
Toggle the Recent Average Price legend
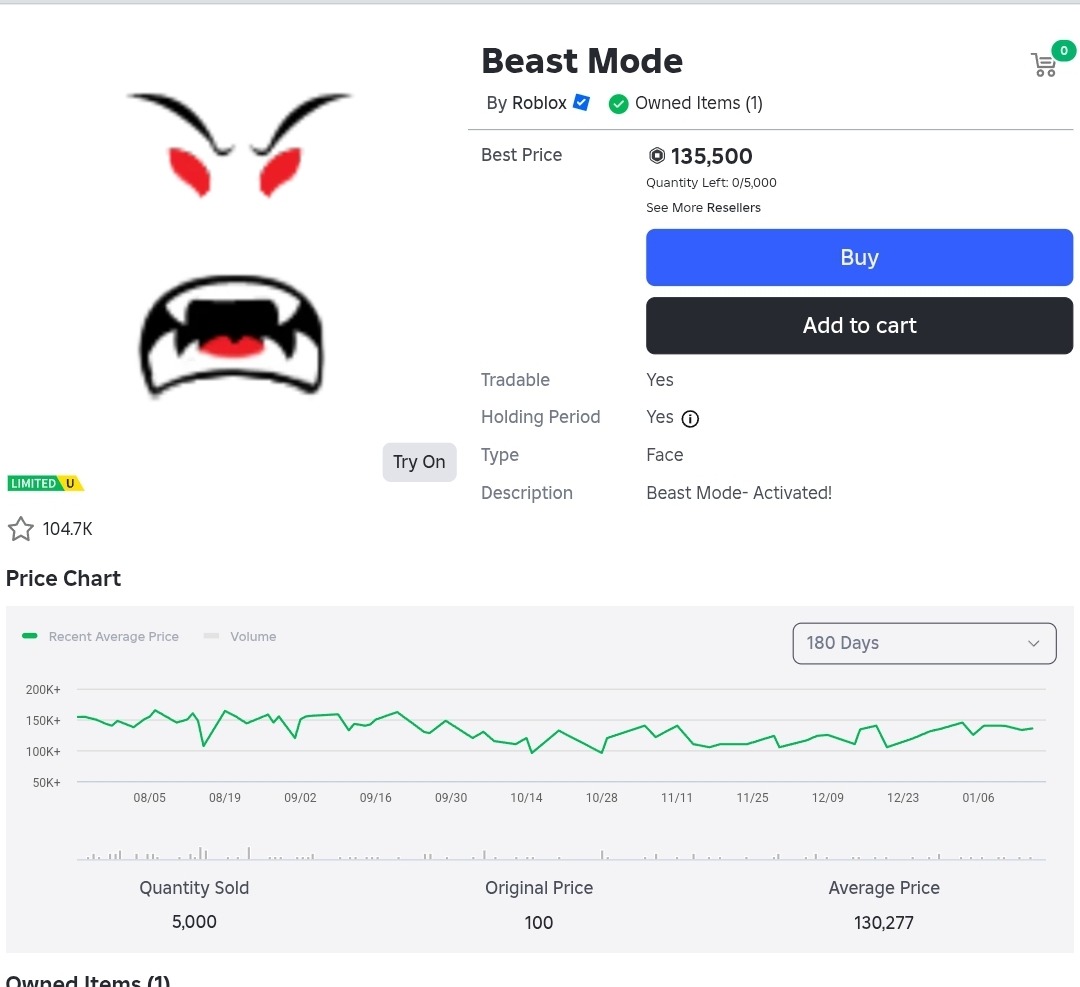pyautogui.click(x=100, y=636)
